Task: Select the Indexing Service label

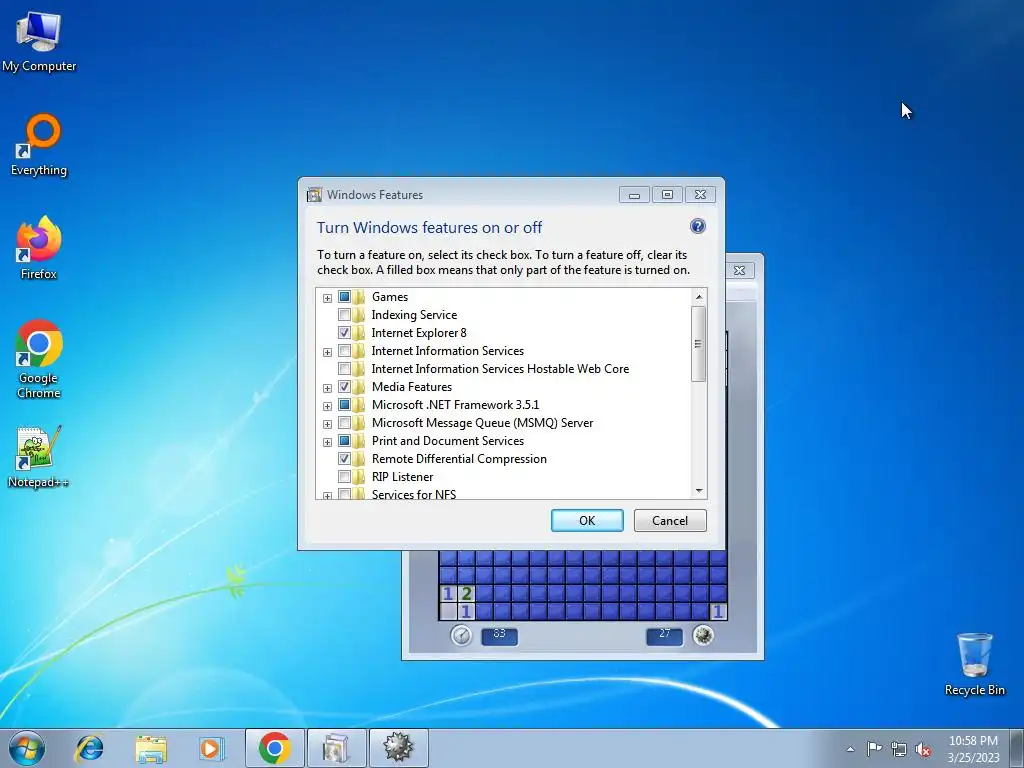Action: tap(414, 315)
